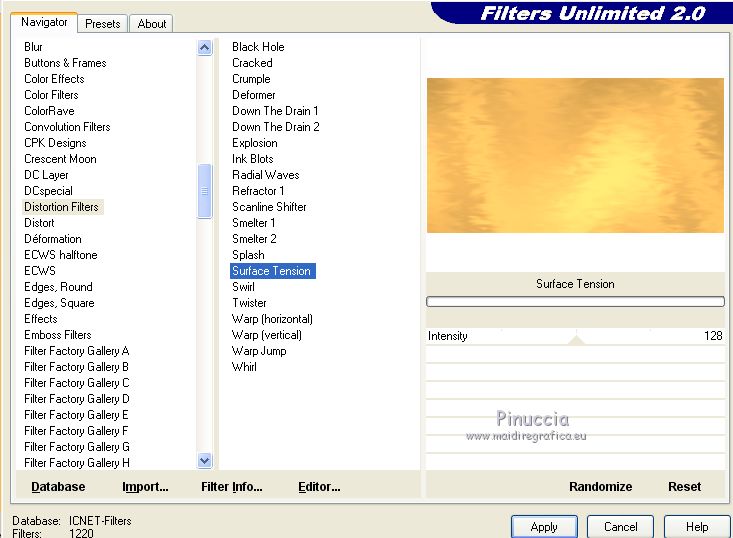Image resolution: width=733 pixels, height=538 pixels.
Task: Choose Warp (vertical) filter
Action: 267,335
